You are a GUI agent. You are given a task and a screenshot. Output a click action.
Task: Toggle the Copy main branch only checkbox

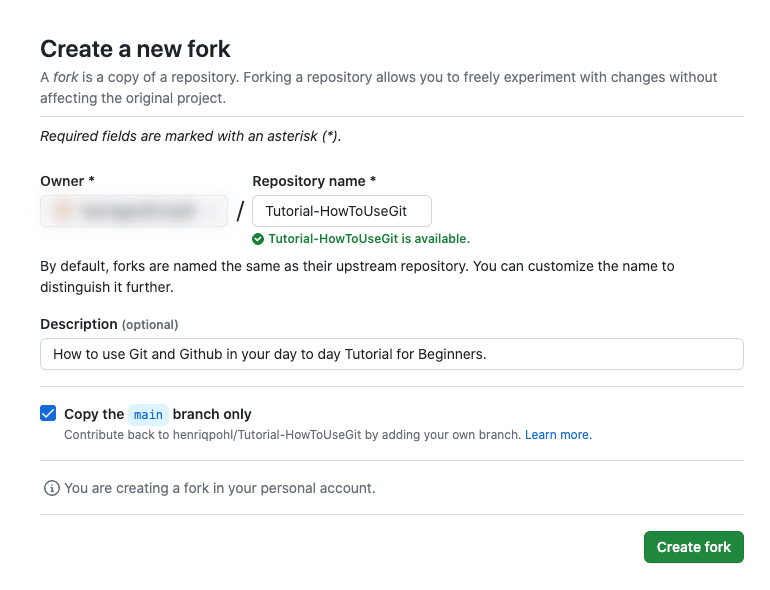pos(48,414)
